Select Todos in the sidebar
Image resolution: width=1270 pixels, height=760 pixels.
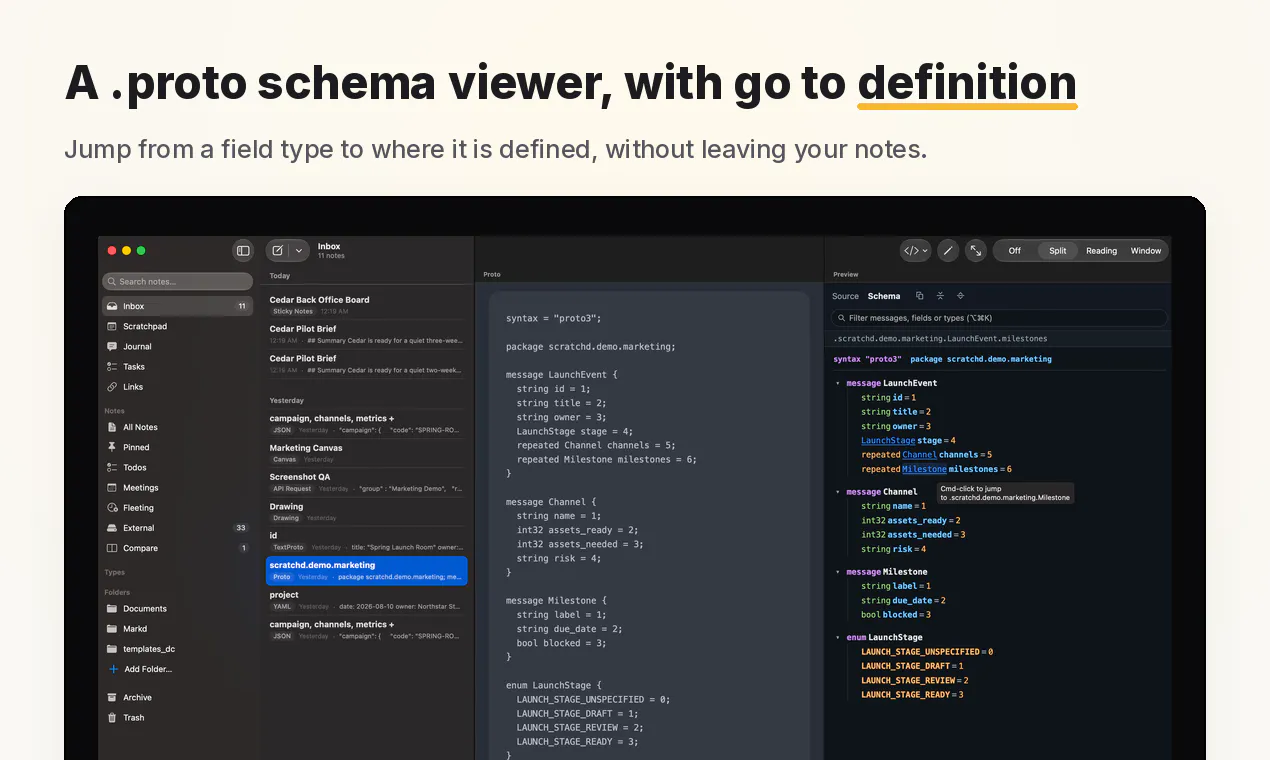click(x=178, y=468)
